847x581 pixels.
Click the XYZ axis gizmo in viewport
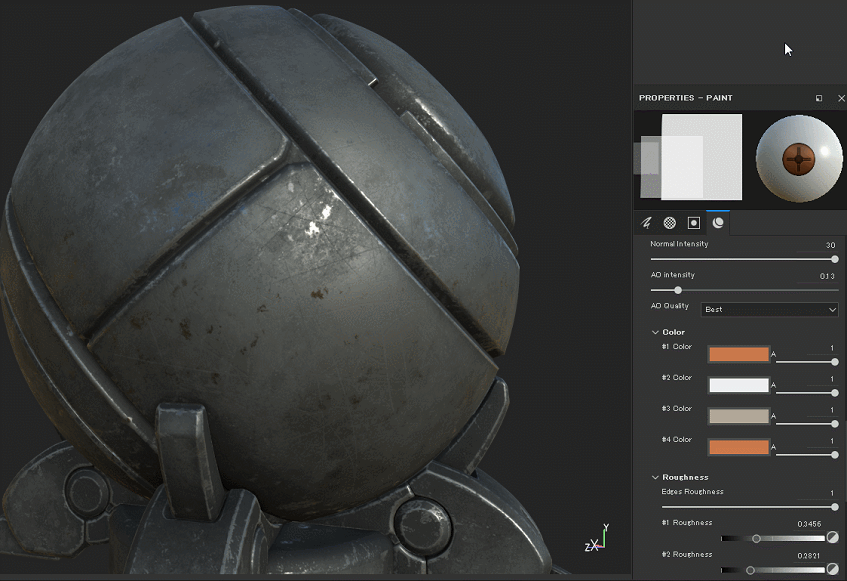(597, 538)
